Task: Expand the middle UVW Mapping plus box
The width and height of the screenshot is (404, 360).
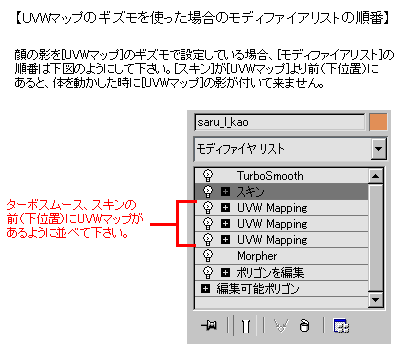Action: 226,223
